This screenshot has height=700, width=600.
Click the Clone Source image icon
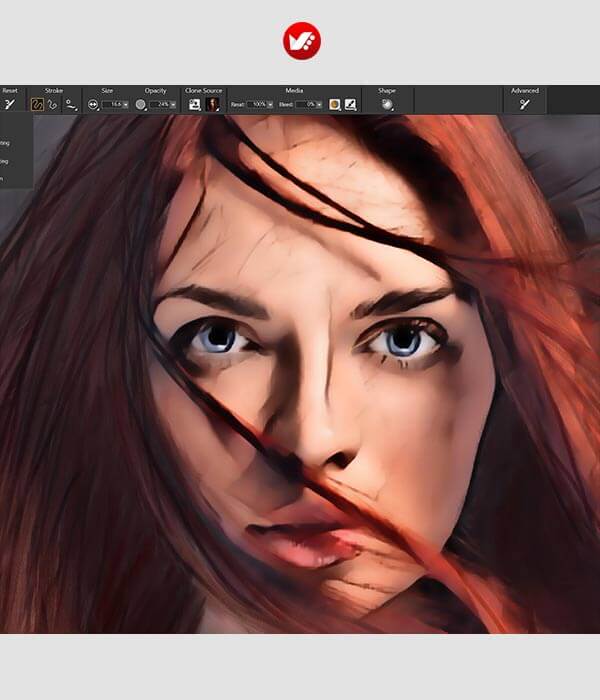195,104
